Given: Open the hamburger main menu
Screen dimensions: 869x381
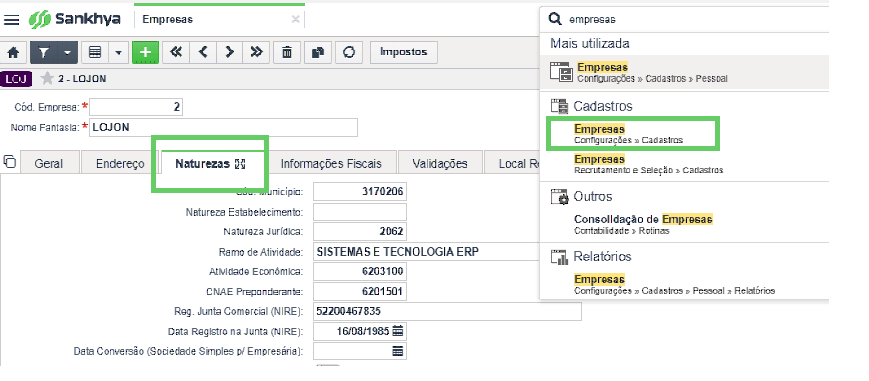Looking at the screenshot, I should coord(12,19).
